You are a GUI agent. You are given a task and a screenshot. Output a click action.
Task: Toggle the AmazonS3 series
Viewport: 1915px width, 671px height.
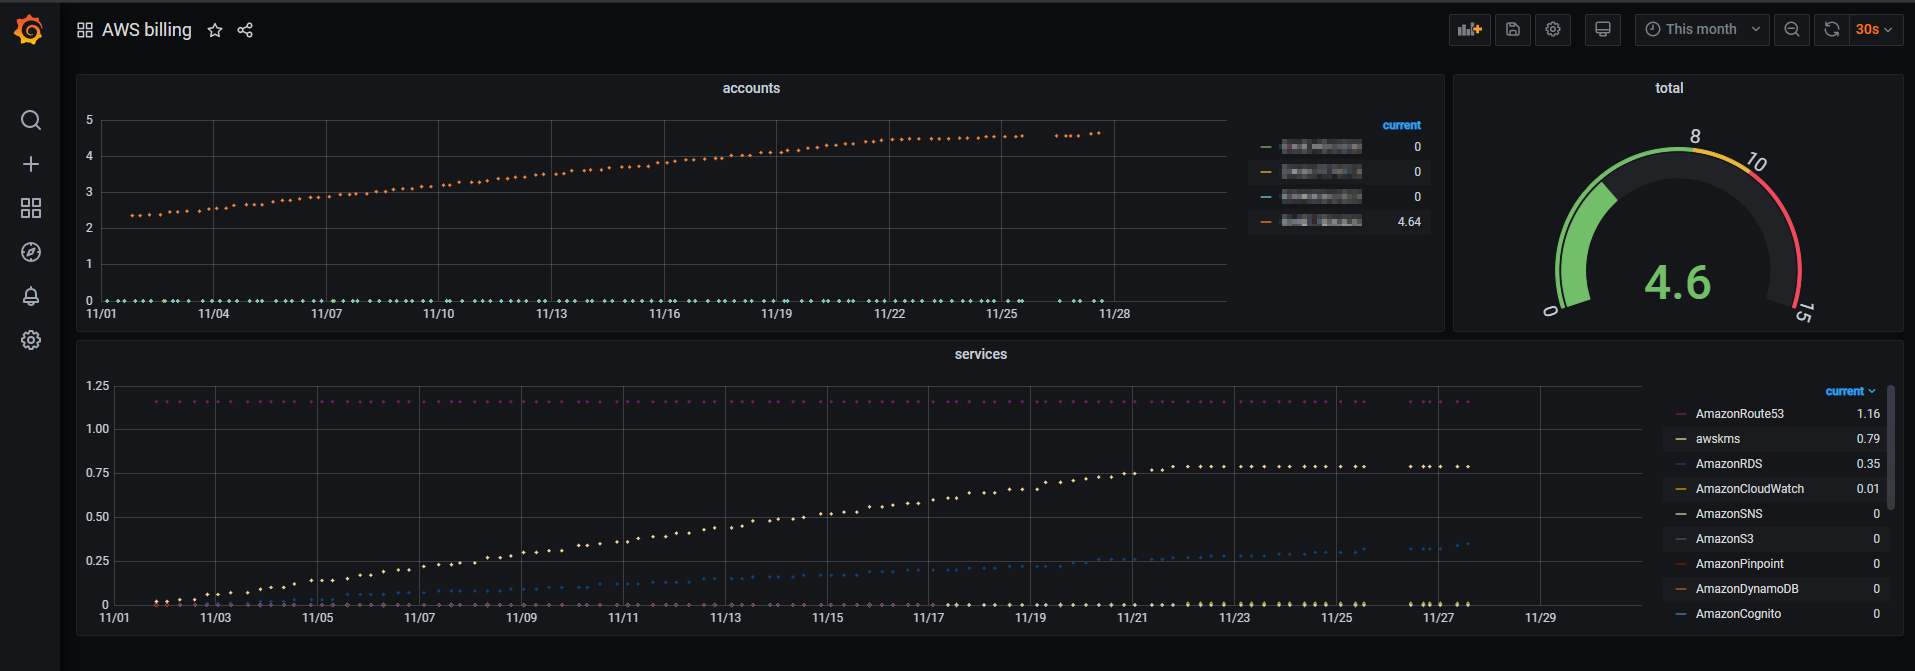[1724, 539]
